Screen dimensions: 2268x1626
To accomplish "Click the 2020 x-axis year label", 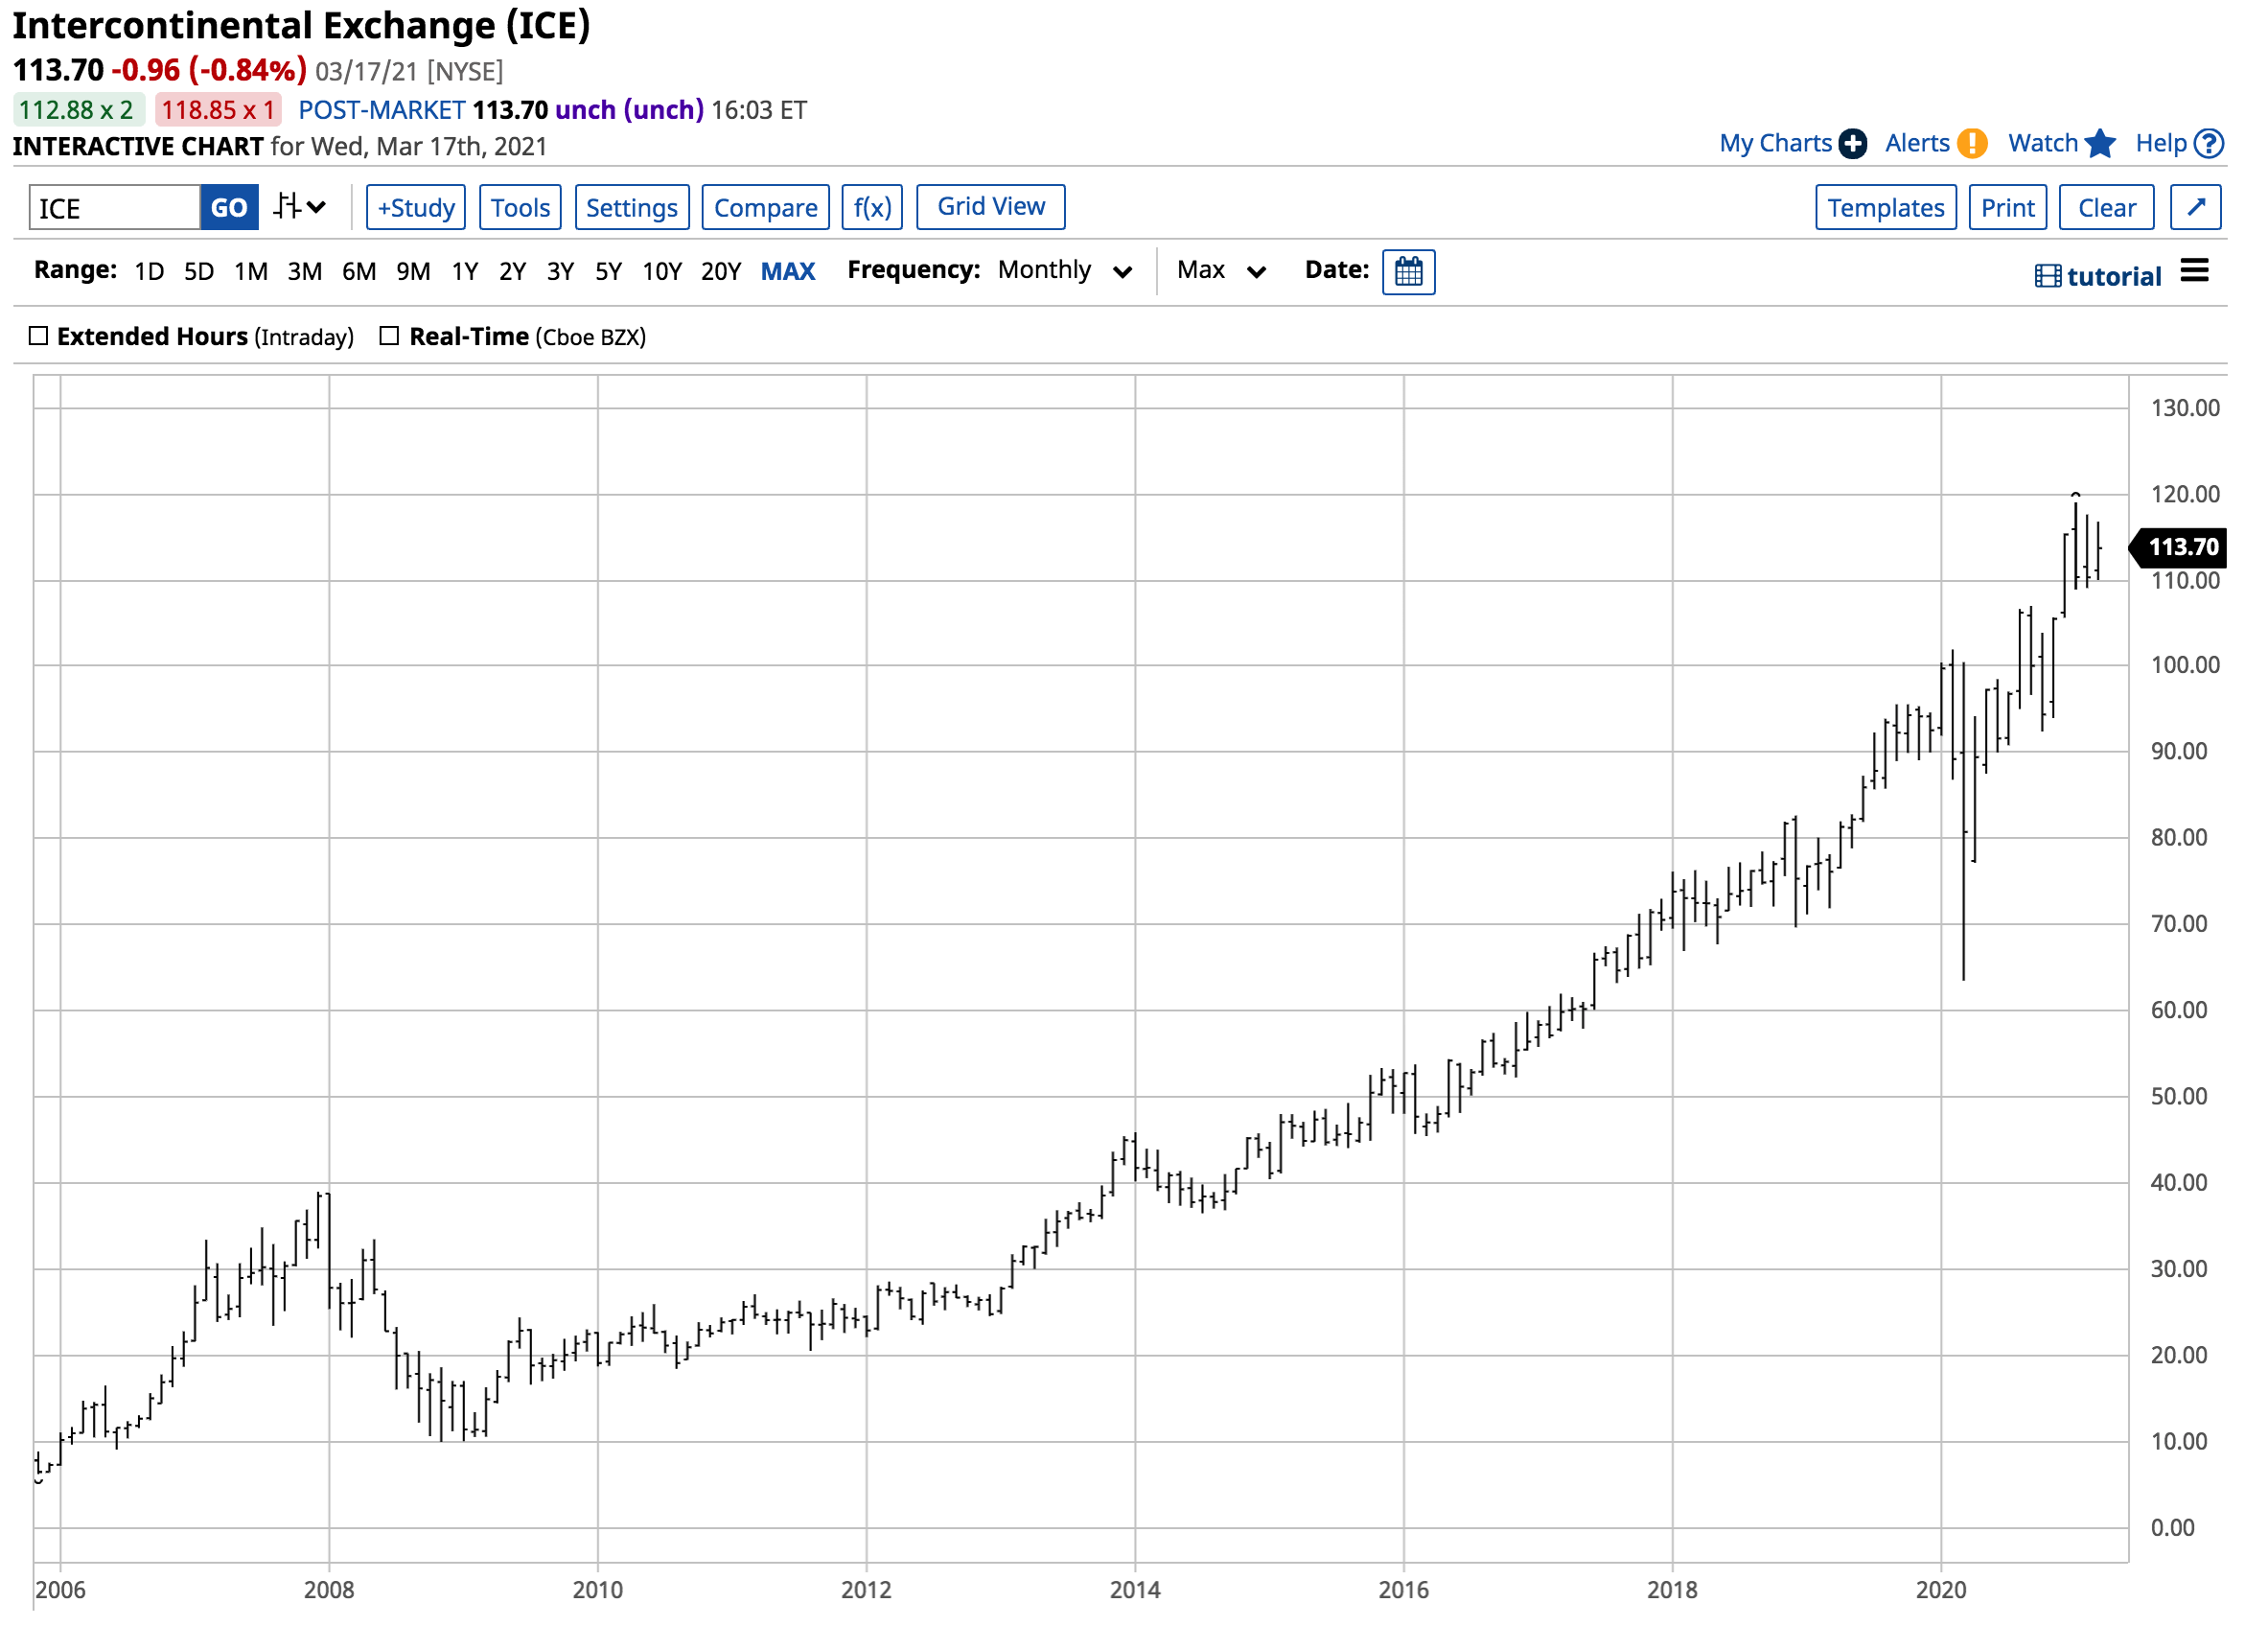I will pos(1940,1590).
